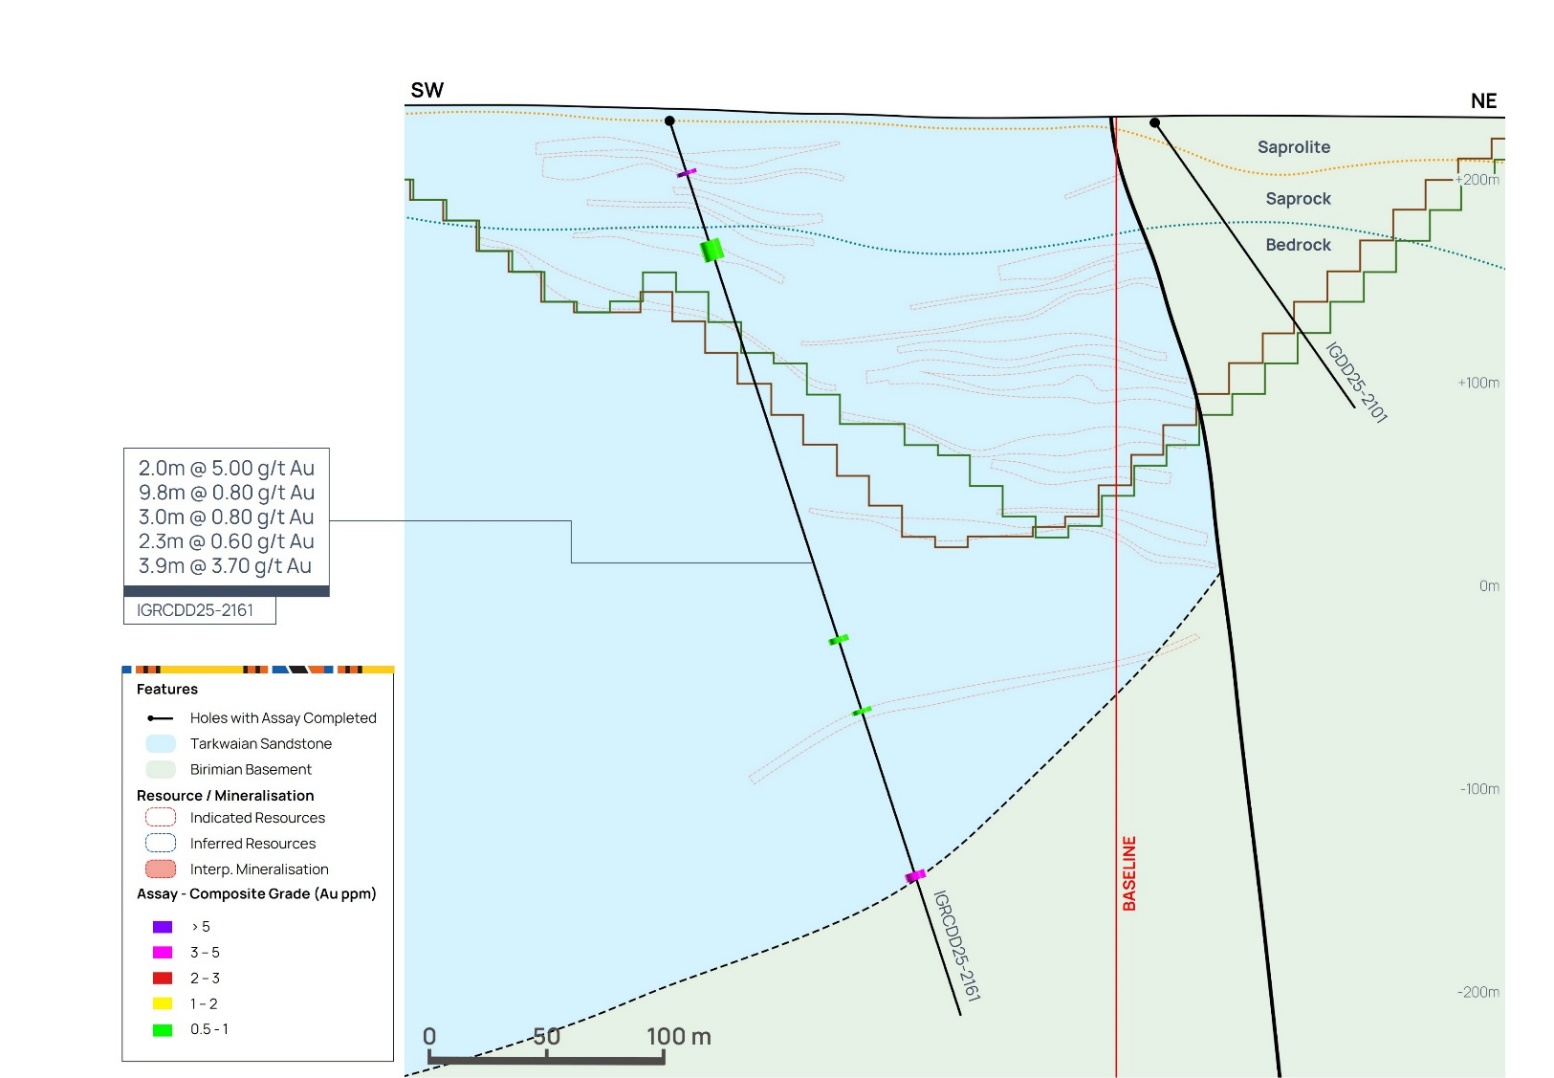Click the Interp. Mineralisation legend icon
The image size is (1554, 1078).
[161, 870]
